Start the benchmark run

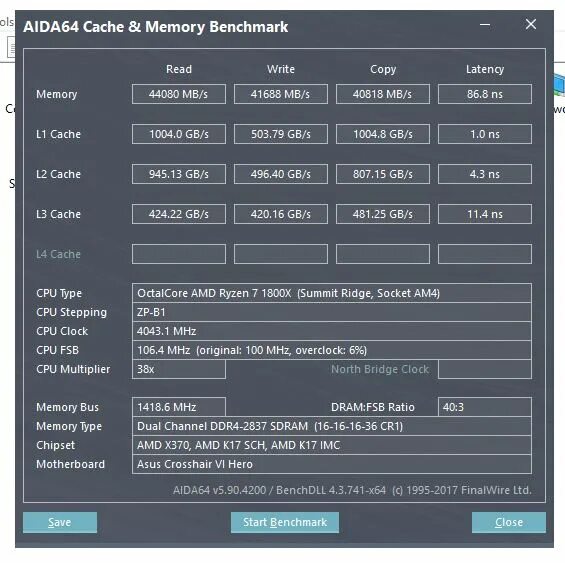click(x=285, y=522)
